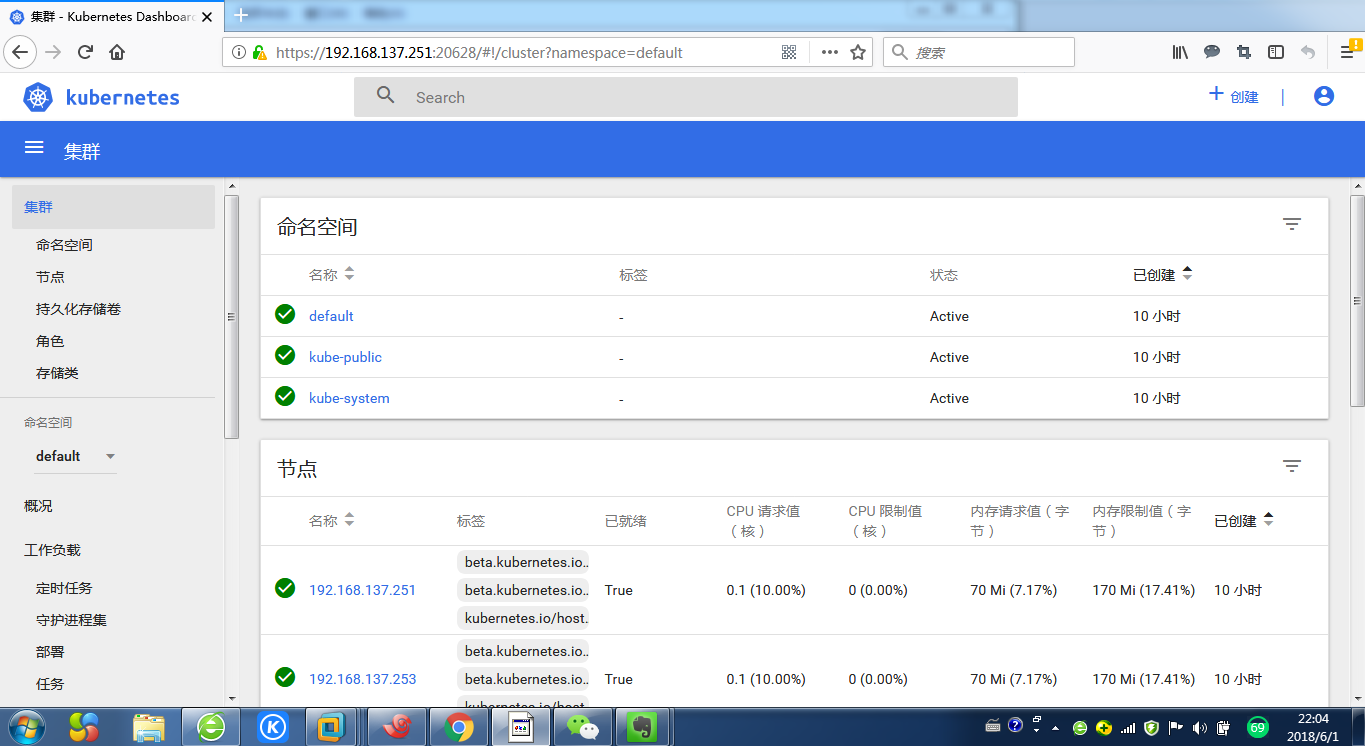
Task: Click the Kubernetes helm logo icon
Action: pyautogui.click(x=38, y=97)
